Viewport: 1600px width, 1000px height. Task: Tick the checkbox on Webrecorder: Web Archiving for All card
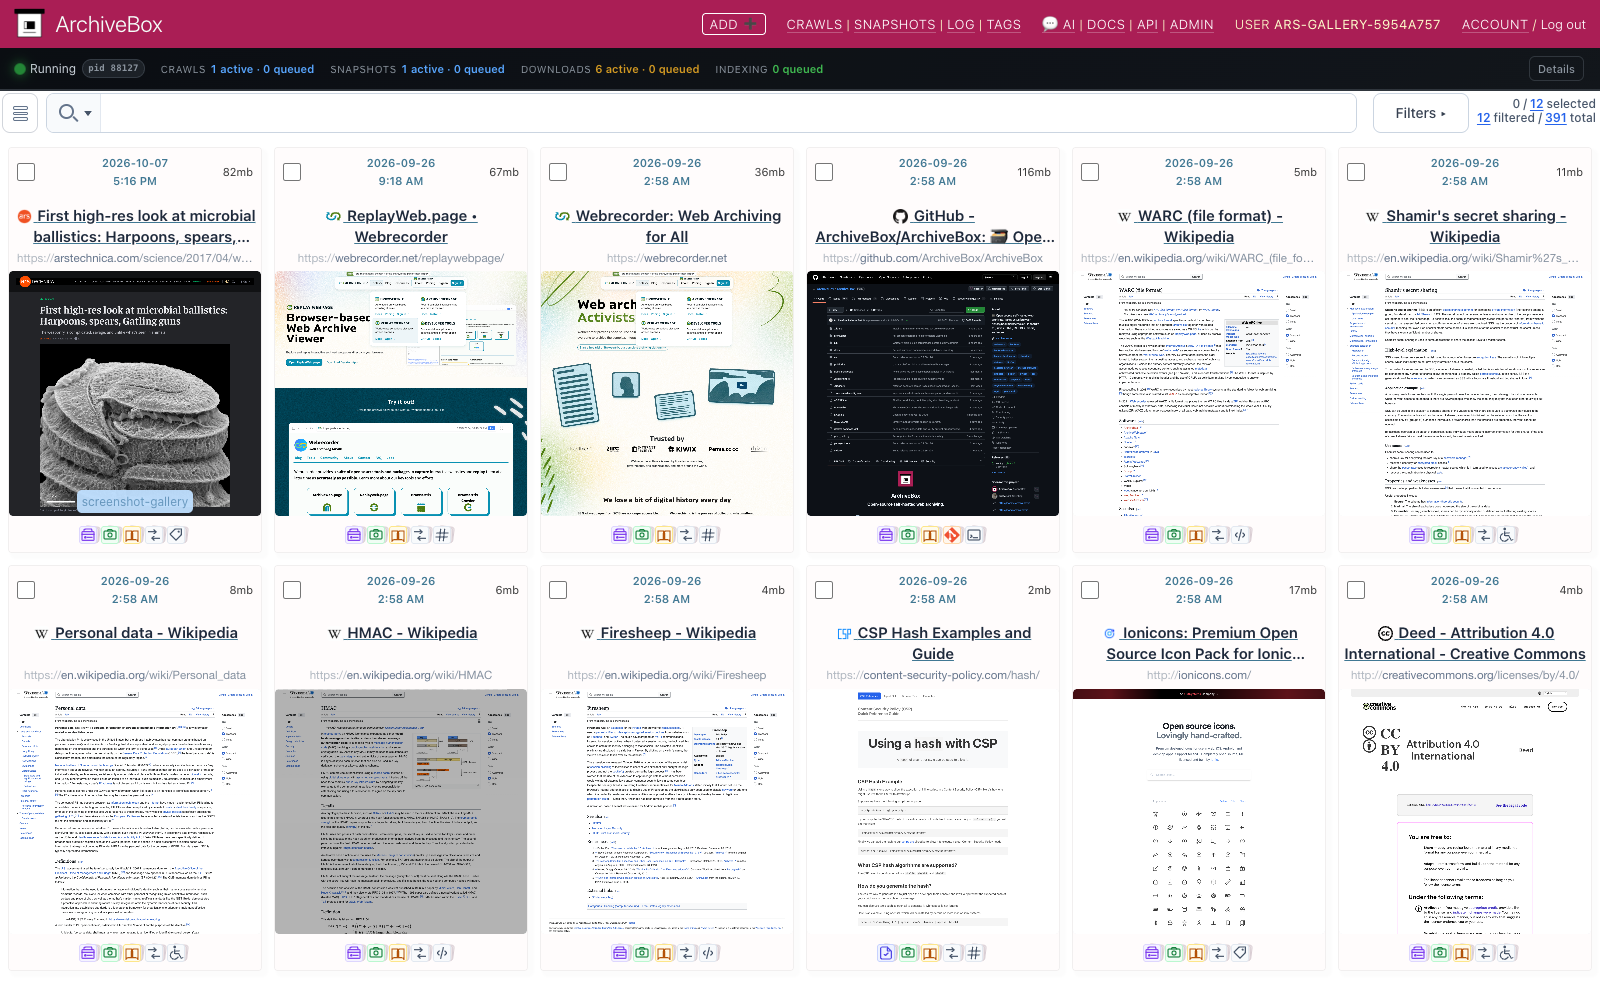pos(558,172)
